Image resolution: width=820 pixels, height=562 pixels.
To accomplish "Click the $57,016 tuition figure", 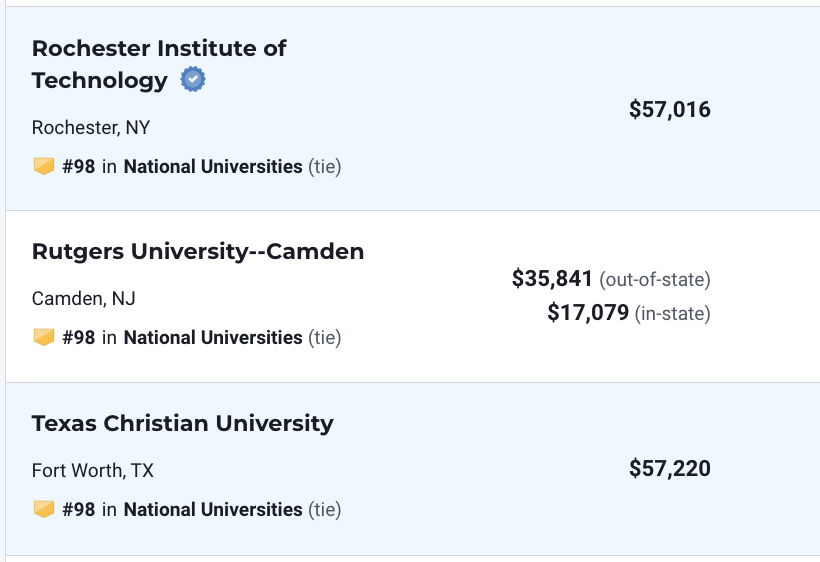I will (x=670, y=110).
